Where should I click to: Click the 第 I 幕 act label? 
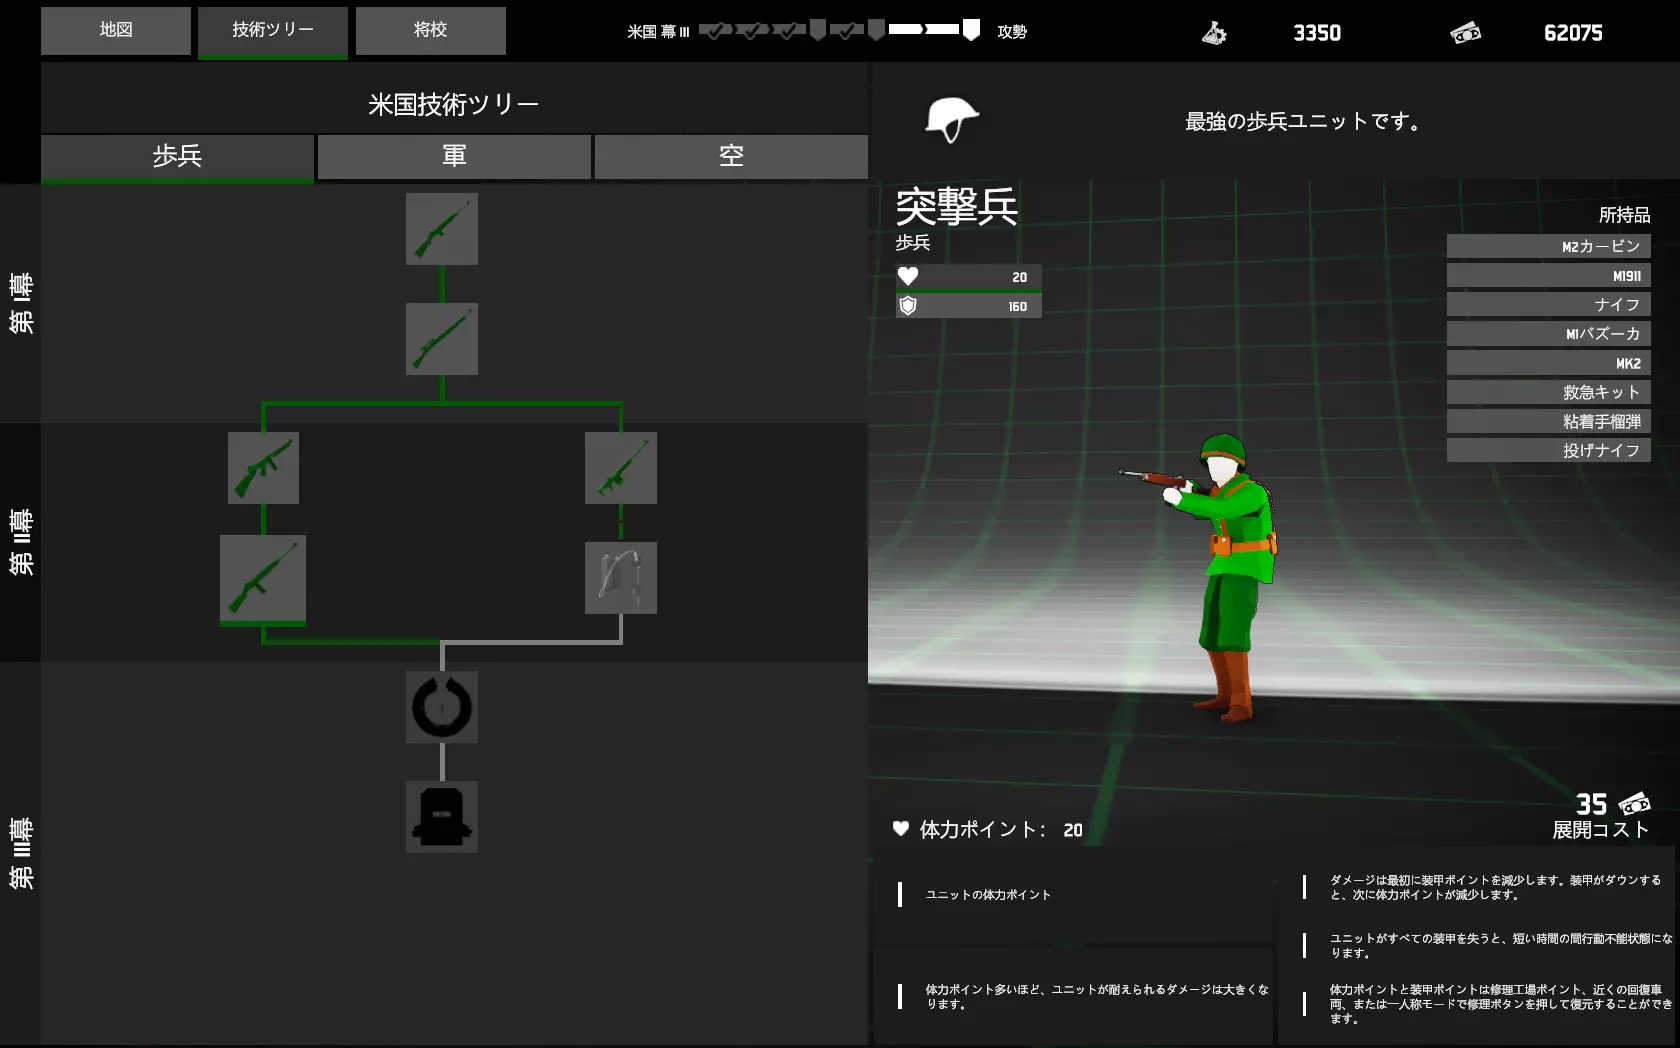click(21, 303)
